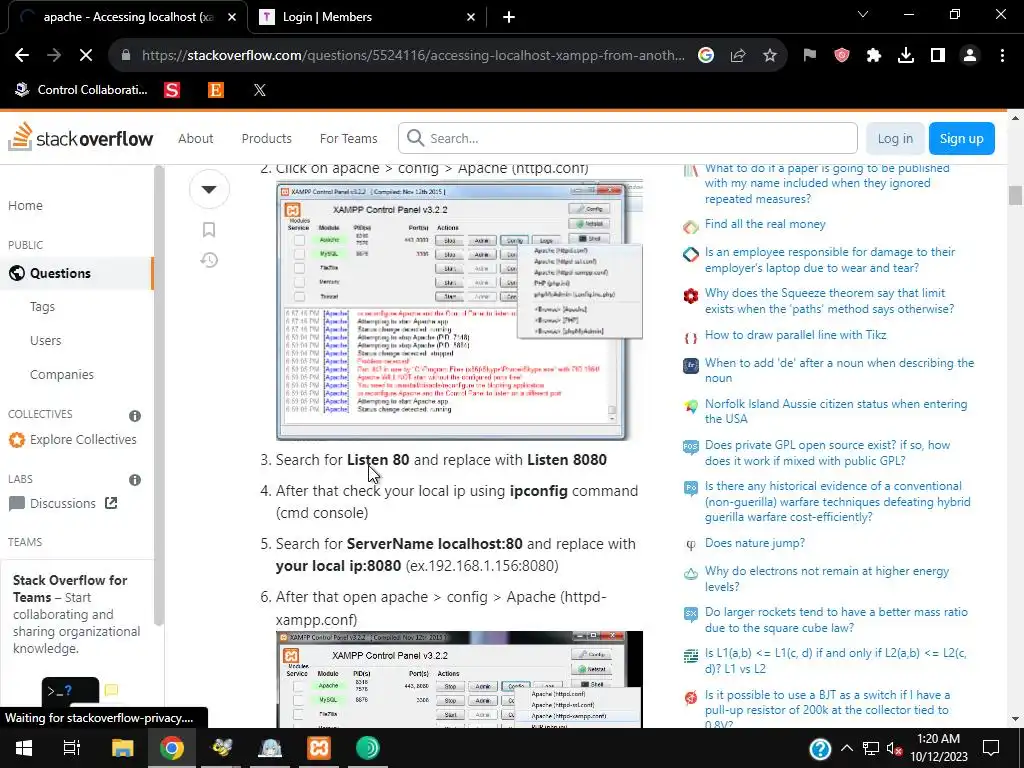Click the Collectives info icon

coord(135,415)
